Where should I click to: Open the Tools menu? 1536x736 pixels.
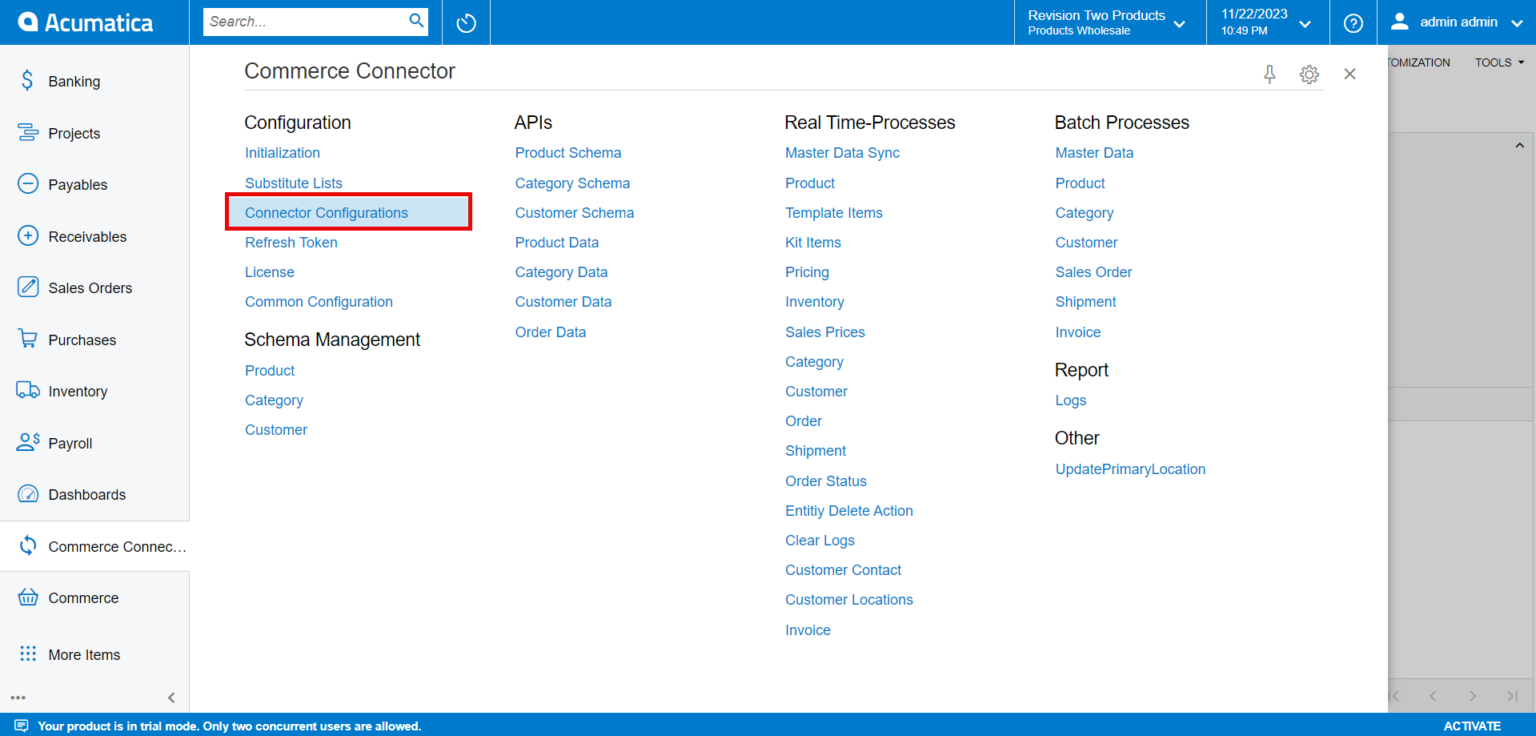1499,62
